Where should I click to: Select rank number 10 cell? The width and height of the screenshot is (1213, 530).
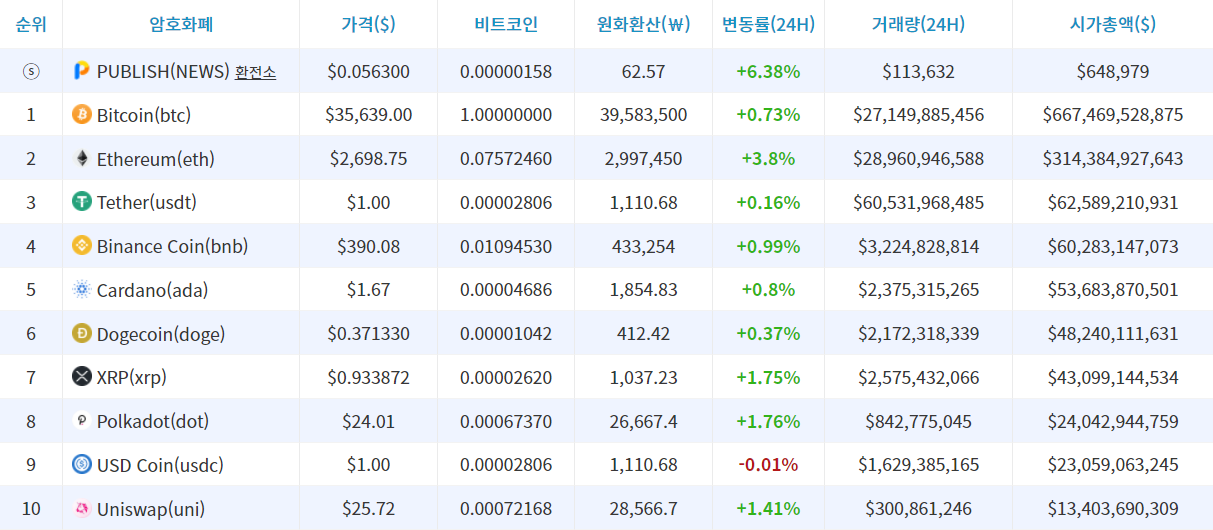pos(31,508)
